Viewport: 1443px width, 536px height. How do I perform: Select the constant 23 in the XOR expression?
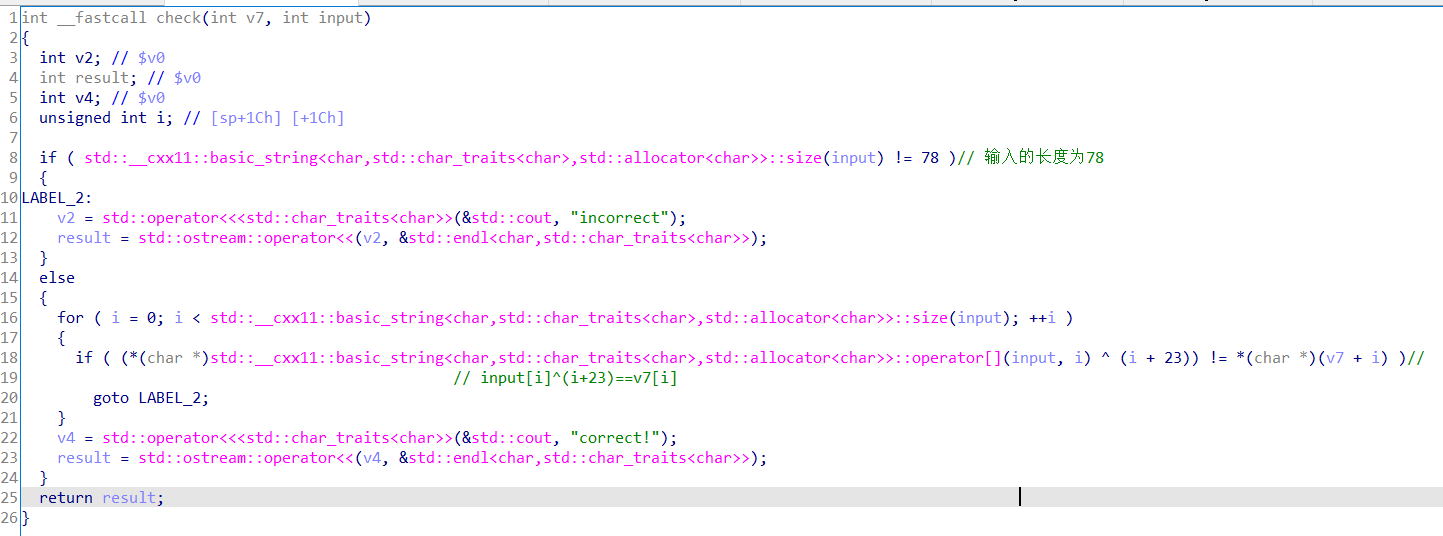click(1174, 358)
